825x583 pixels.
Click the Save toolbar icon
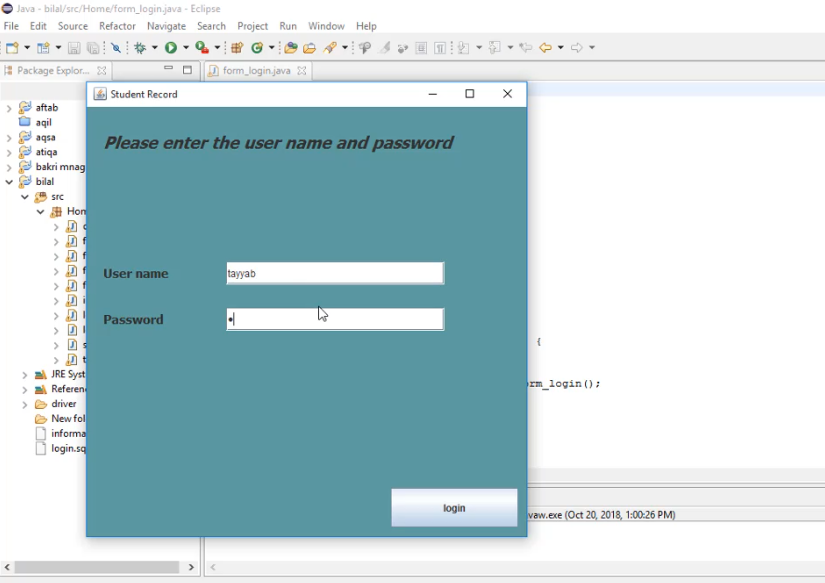click(75, 46)
